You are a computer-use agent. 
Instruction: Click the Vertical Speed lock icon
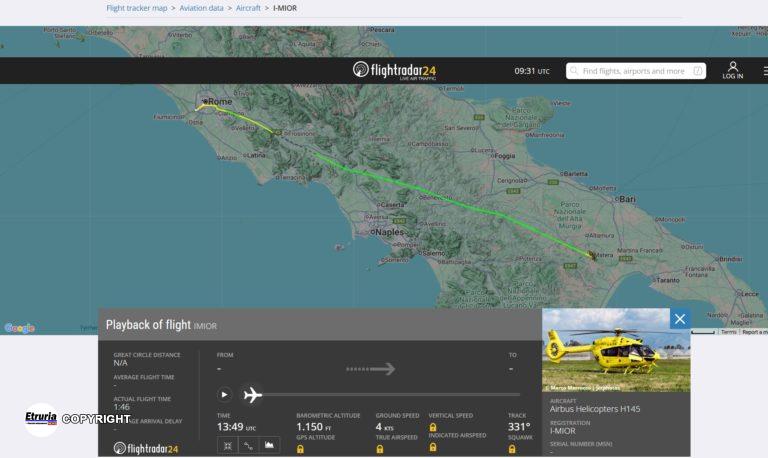[x=432, y=427]
